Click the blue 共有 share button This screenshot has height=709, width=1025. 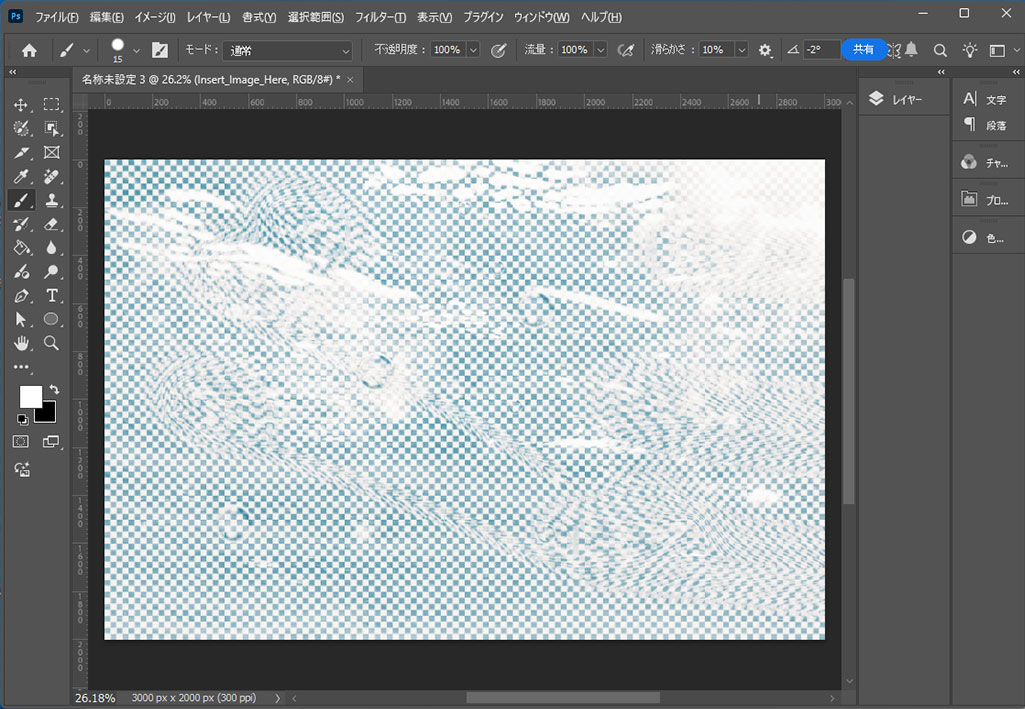863,49
